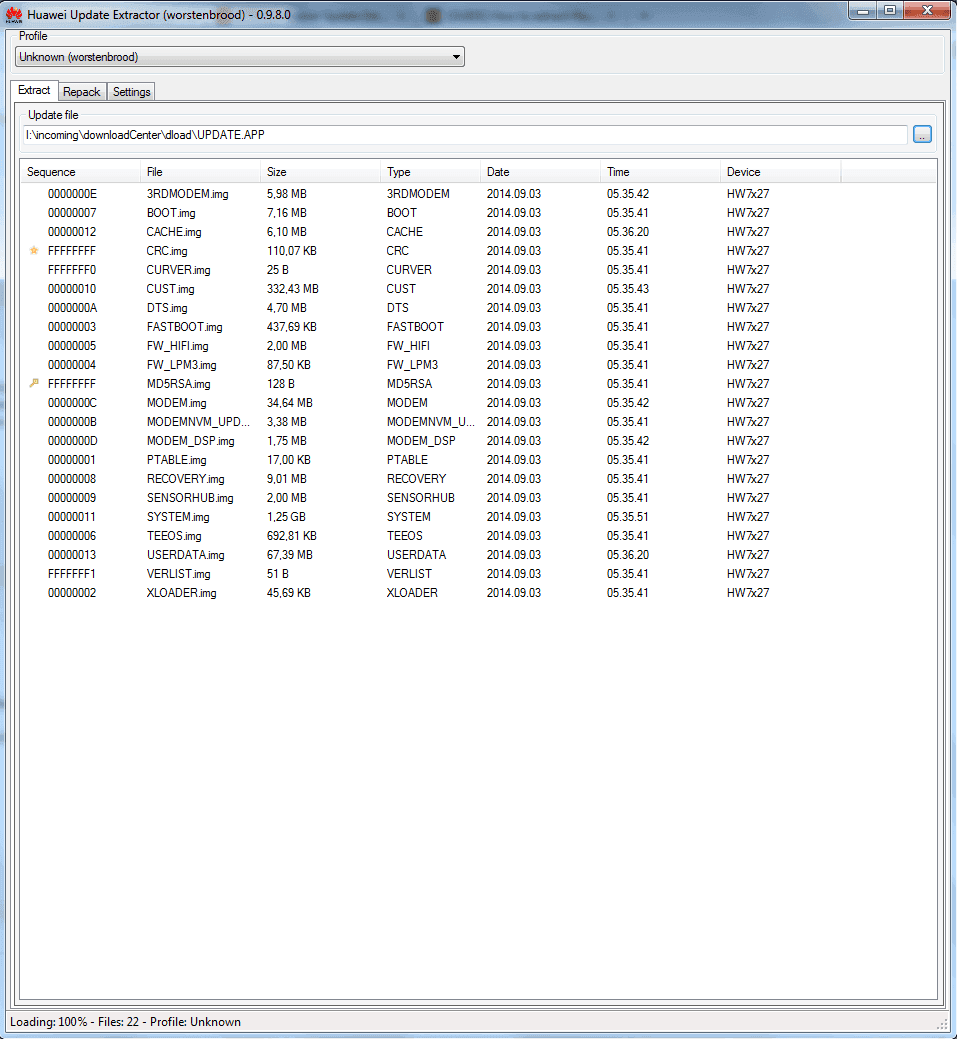This screenshot has width=957, height=1039.
Task: Select the PTABLE.img file
Action: (x=176, y=460)
